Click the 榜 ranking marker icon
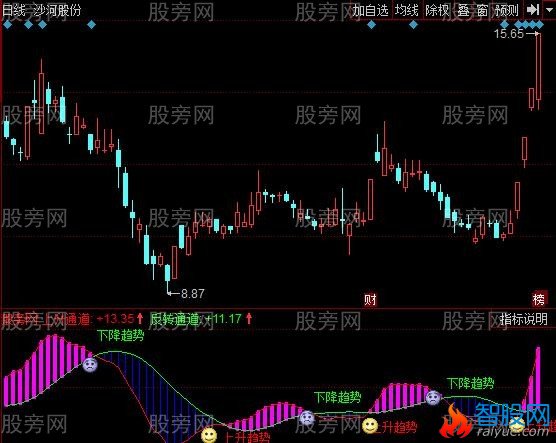The width and height of the screenshot is (556, 443). coord(538,300)
